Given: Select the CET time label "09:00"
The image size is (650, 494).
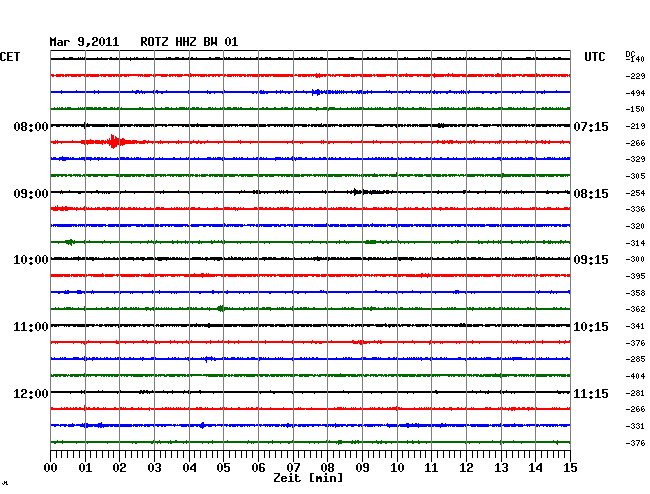Looking at the screenshot, I should [31, 194].
